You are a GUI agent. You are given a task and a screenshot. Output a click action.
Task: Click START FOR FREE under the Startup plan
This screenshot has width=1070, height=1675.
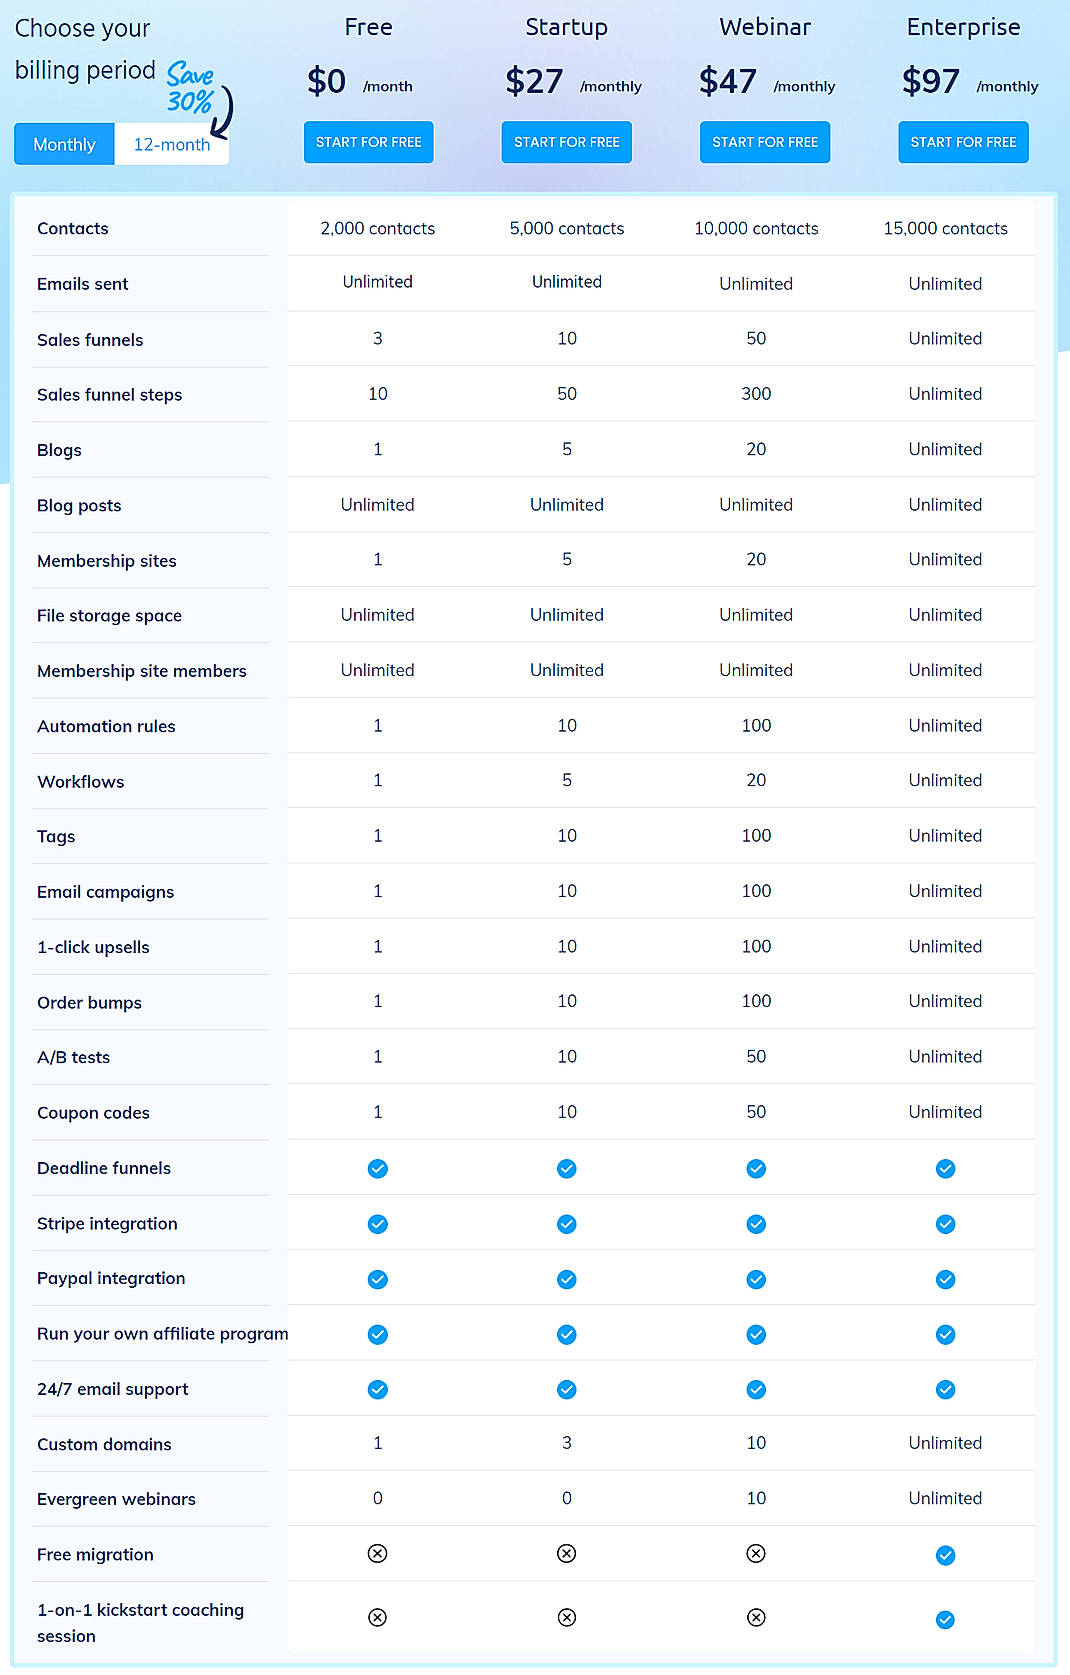[566, 142]
